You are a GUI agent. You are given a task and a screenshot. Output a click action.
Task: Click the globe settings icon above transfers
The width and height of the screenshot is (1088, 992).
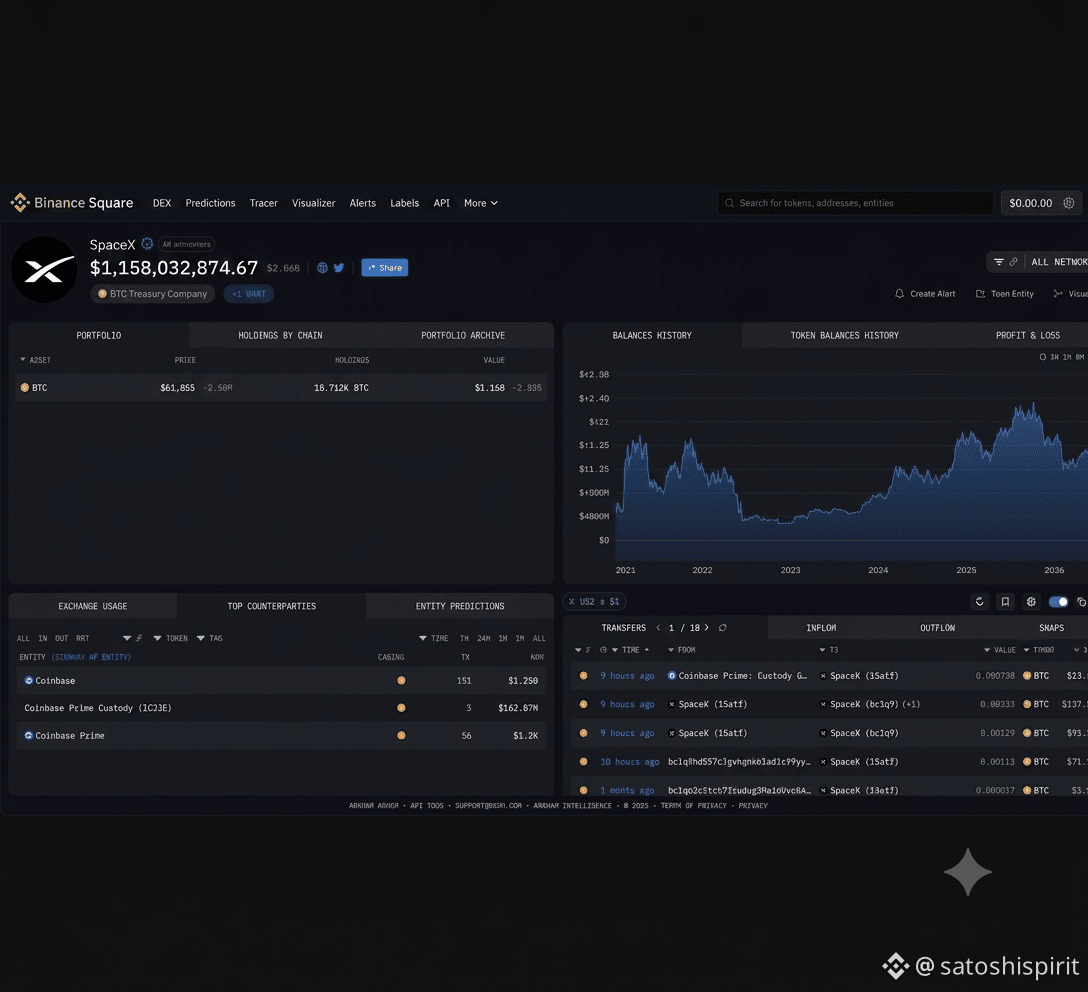1031,601
